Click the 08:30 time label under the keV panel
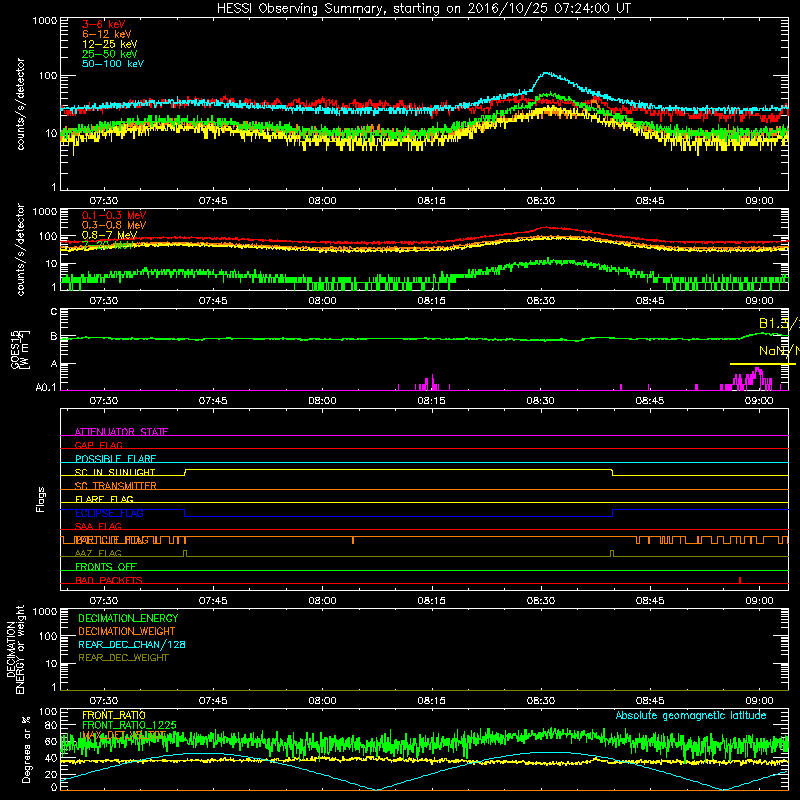800x800 pixels. [540, 201]
